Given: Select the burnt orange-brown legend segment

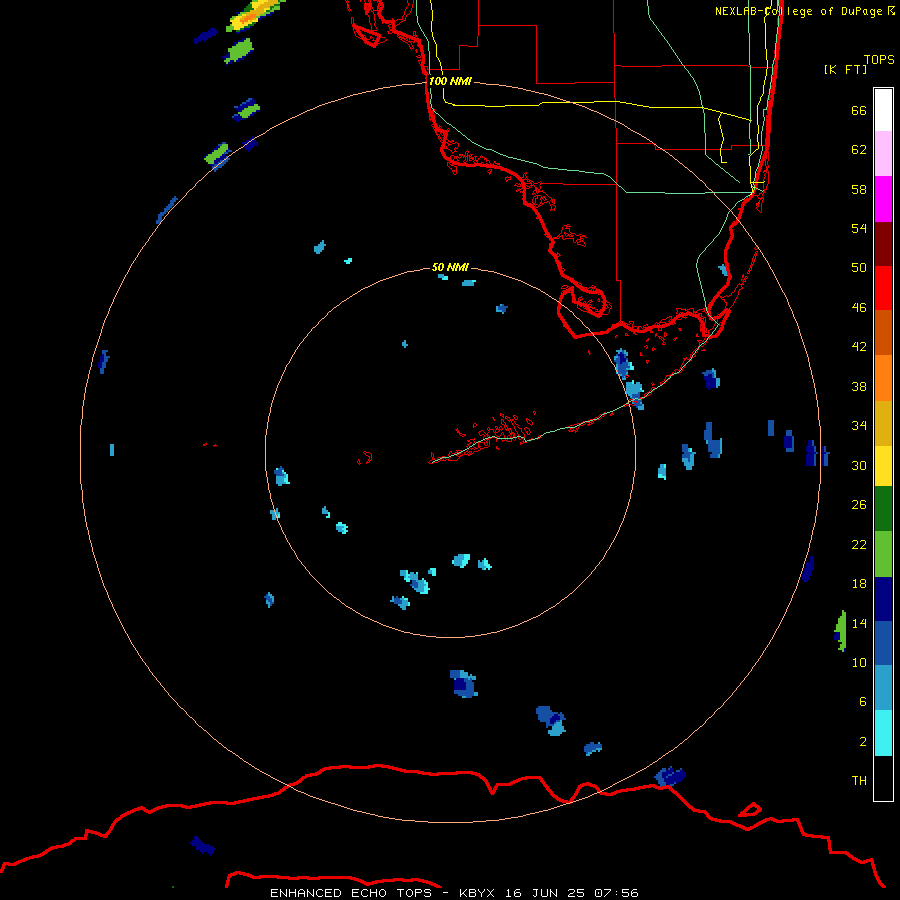Looking at the screenshot, I should pos(883,332).
